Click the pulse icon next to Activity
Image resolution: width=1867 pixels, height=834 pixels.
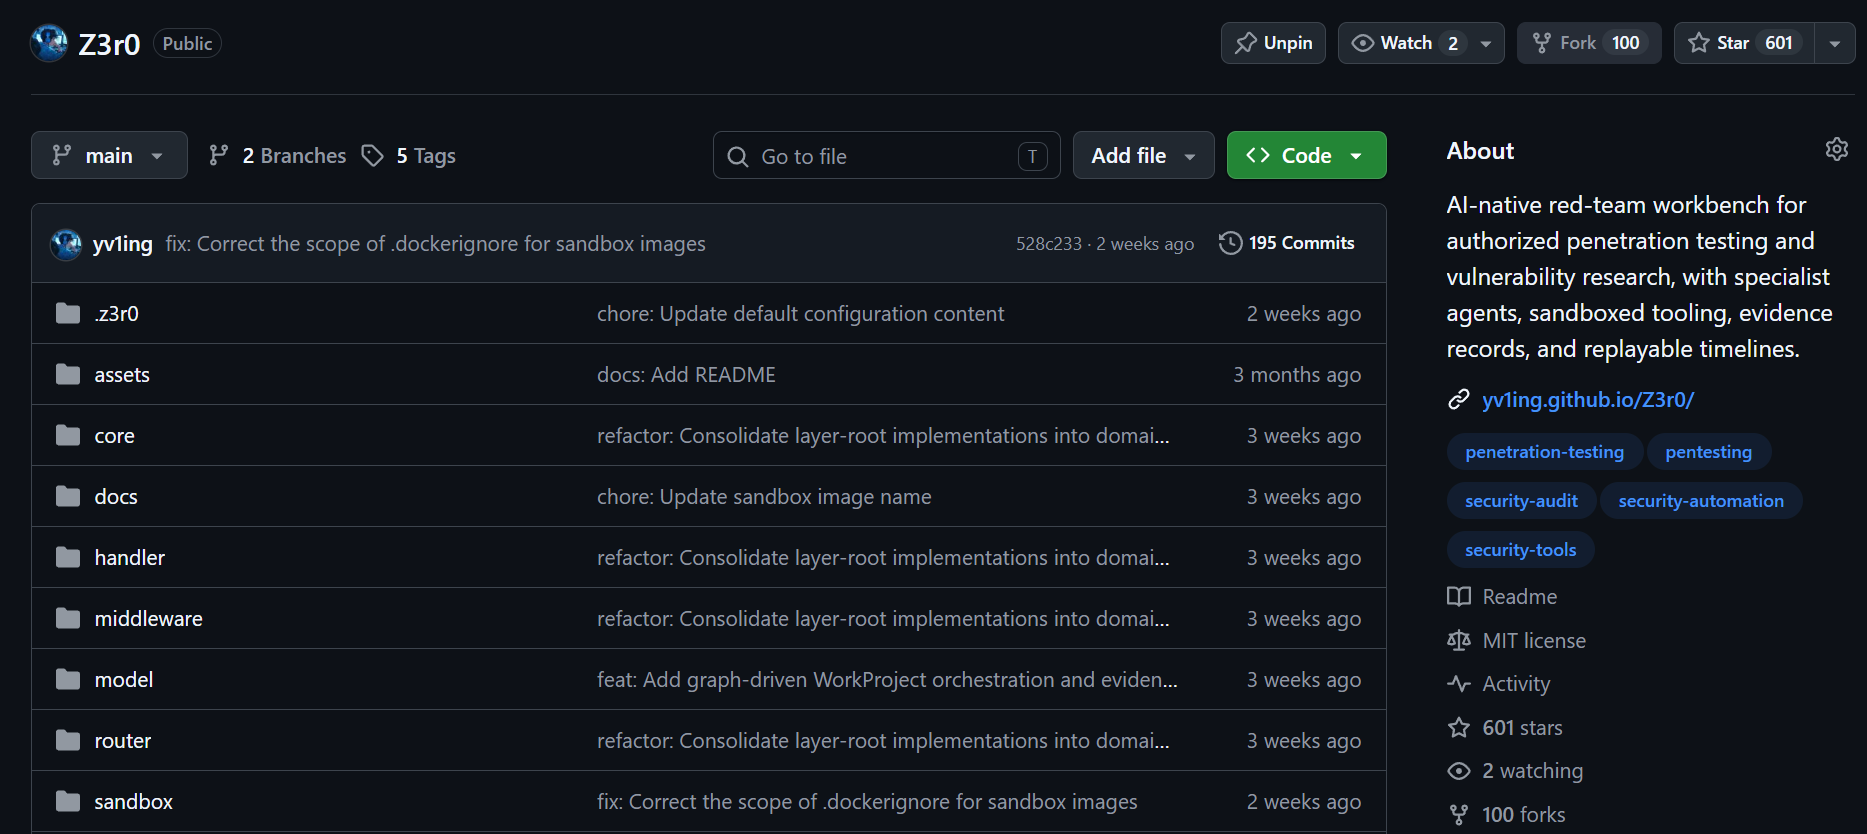[1459, 684]
